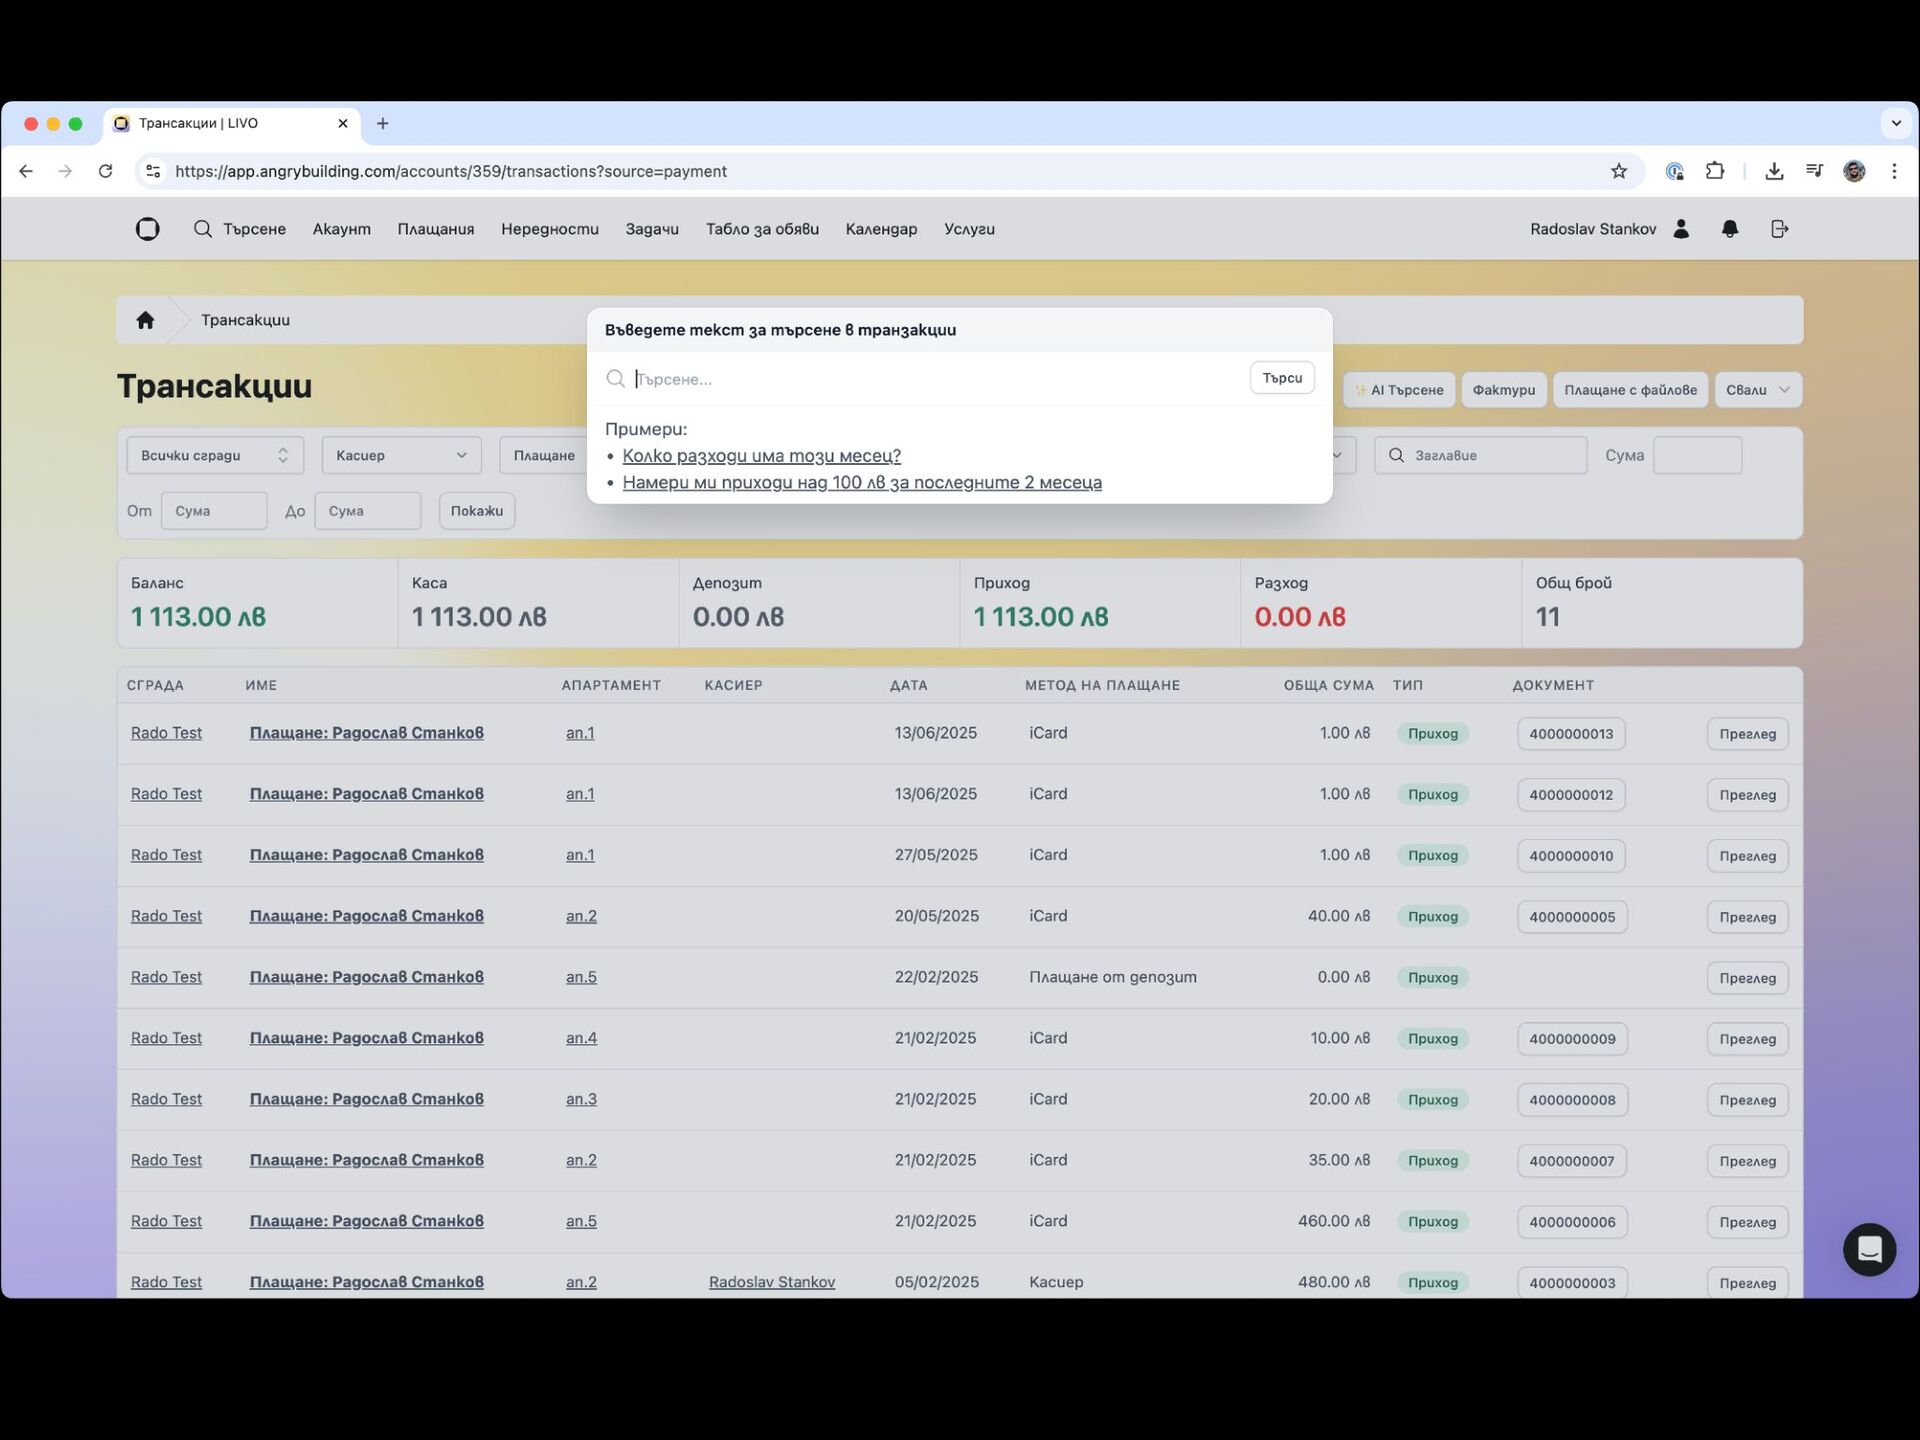Screen dimensions: 1920x1440
Task: Click the home icon in the breadcrumb
Action: 145,320
